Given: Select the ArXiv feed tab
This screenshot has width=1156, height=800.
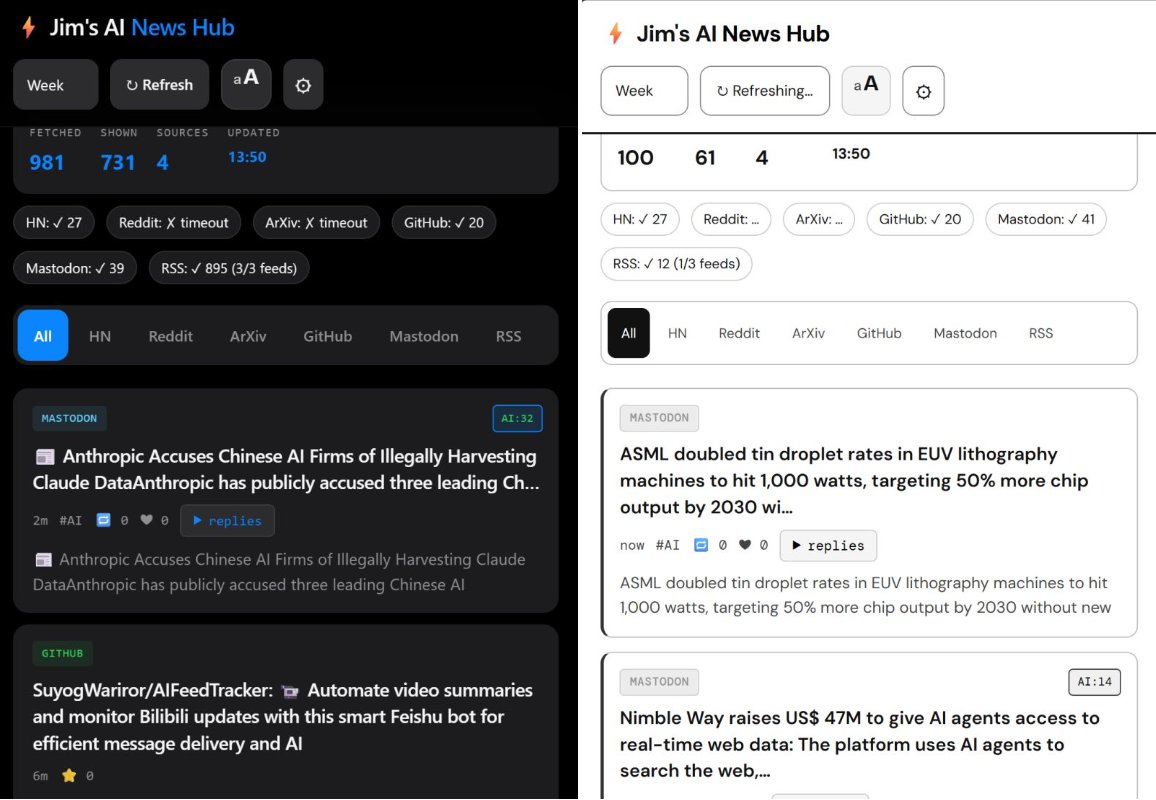Looking at the screenshot, I should [x=247, y=336].
